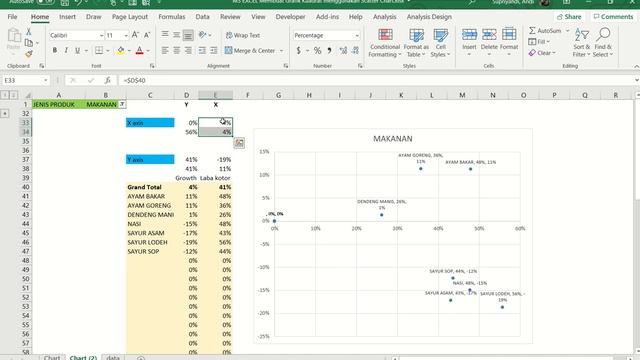Open the Percentage number format dropdown
Screen dimensions: 640x360
click(x=357, y=36)
